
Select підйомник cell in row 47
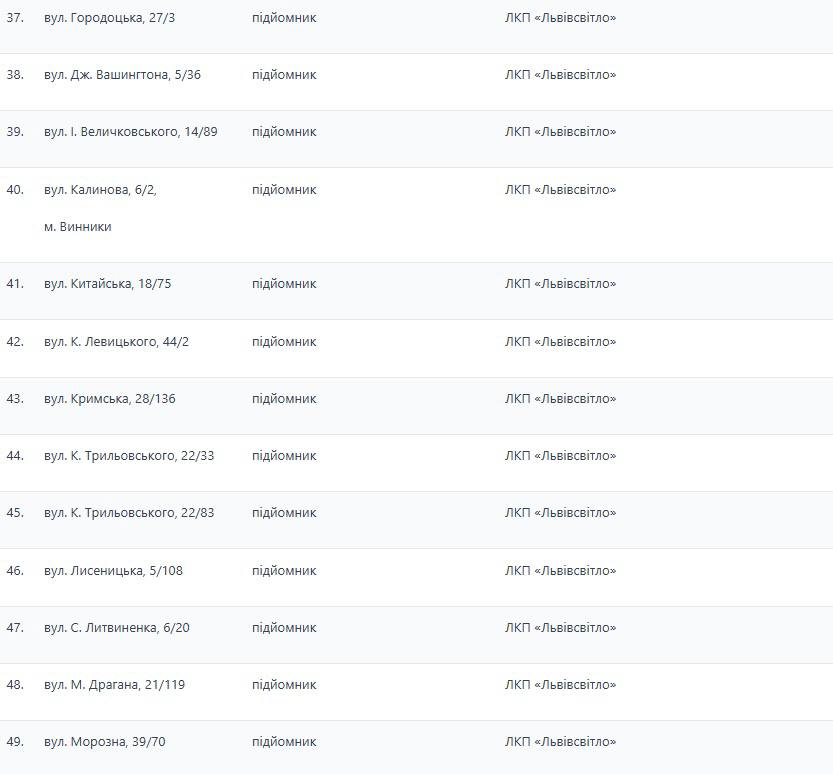pyautogui.click(x=284, y=628)
